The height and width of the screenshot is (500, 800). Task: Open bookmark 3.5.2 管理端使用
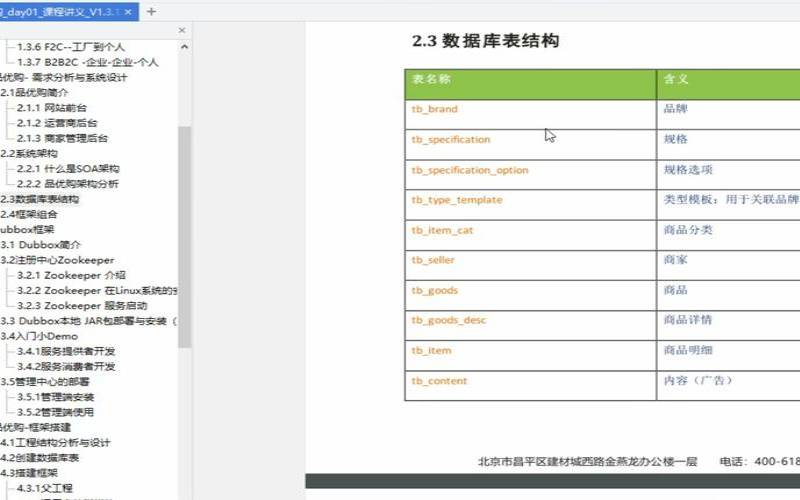[55, 412]
